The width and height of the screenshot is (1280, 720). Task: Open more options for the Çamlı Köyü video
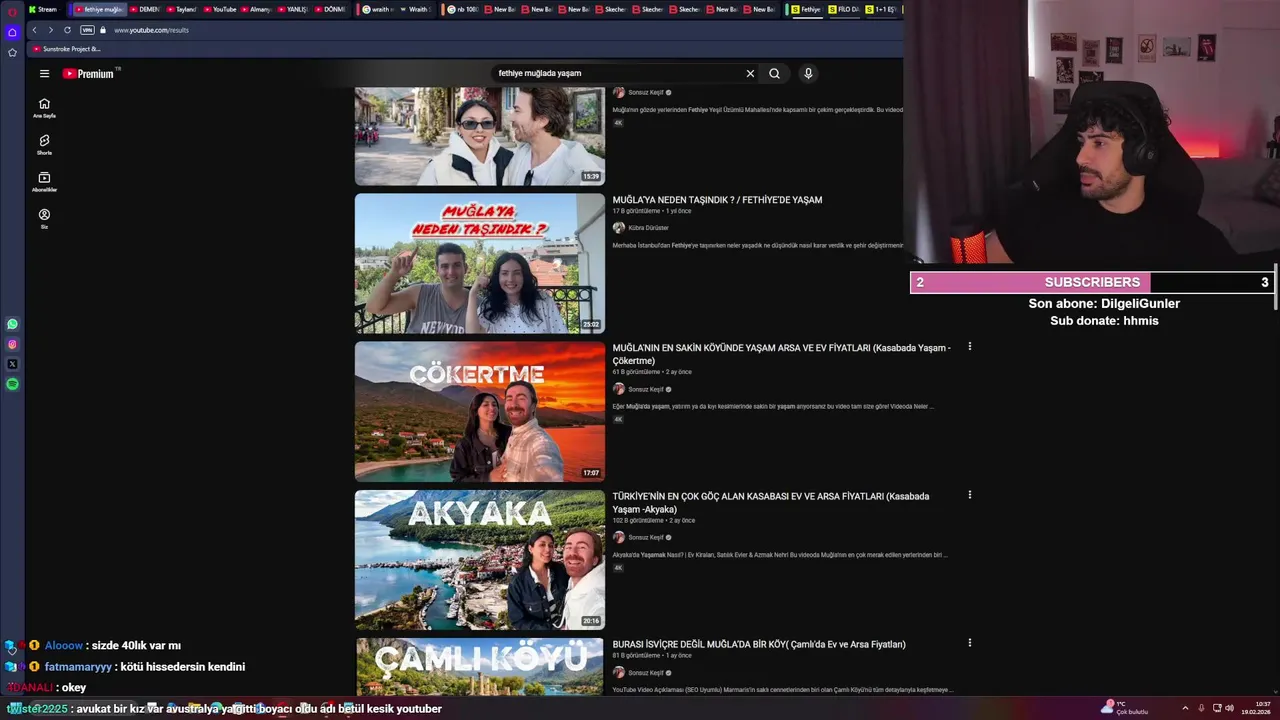pyautogui.click(x=969, y=643)
